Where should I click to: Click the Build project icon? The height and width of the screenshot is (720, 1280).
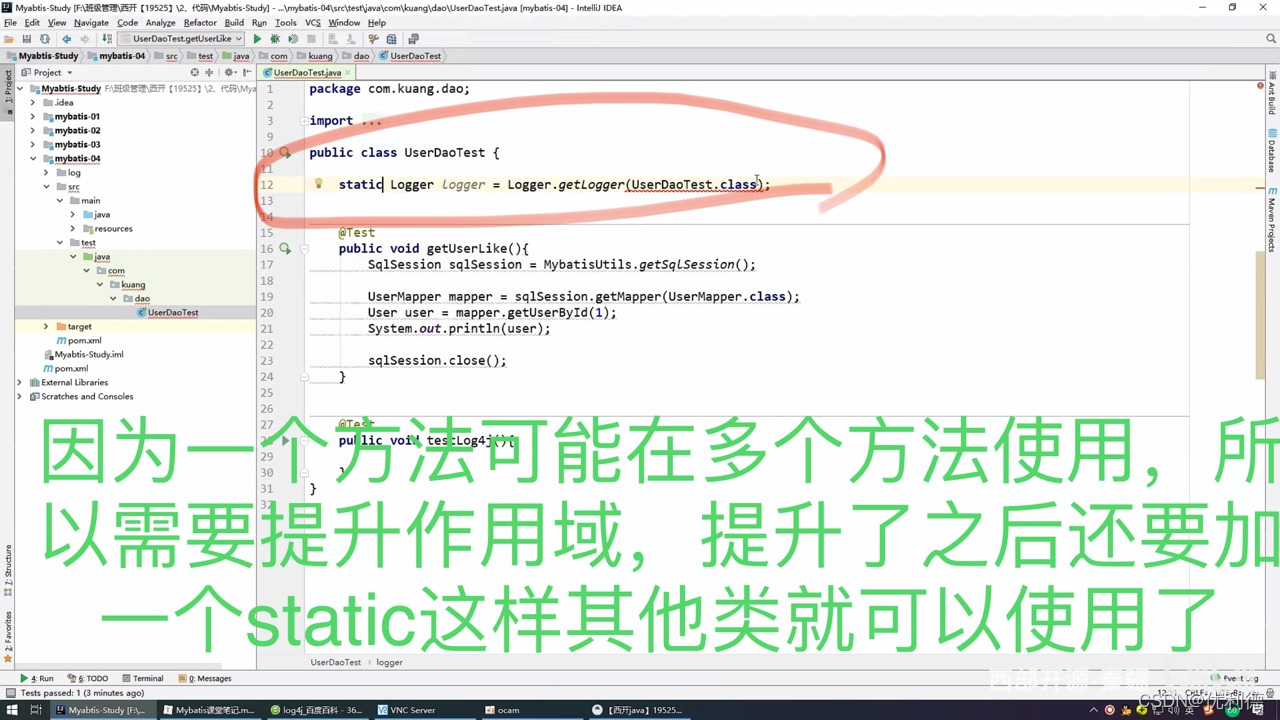point(105,39)
